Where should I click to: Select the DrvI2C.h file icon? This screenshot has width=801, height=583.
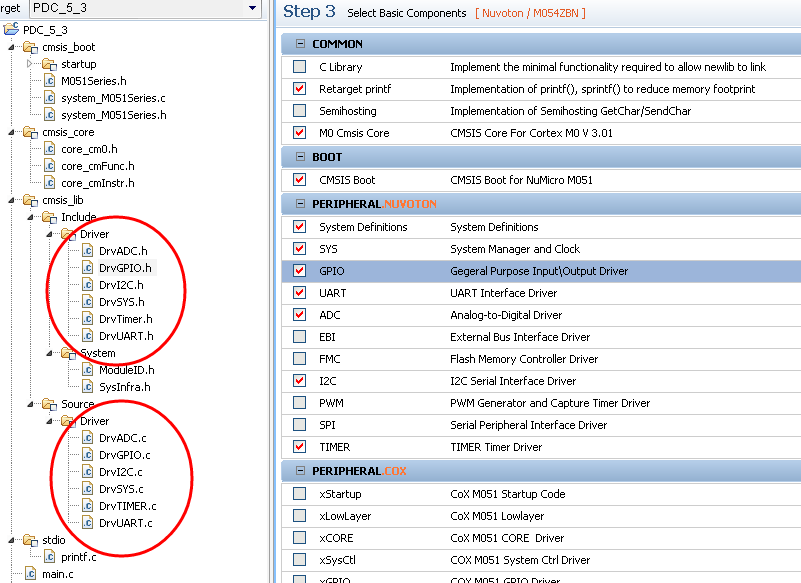(x=88, y=285)
